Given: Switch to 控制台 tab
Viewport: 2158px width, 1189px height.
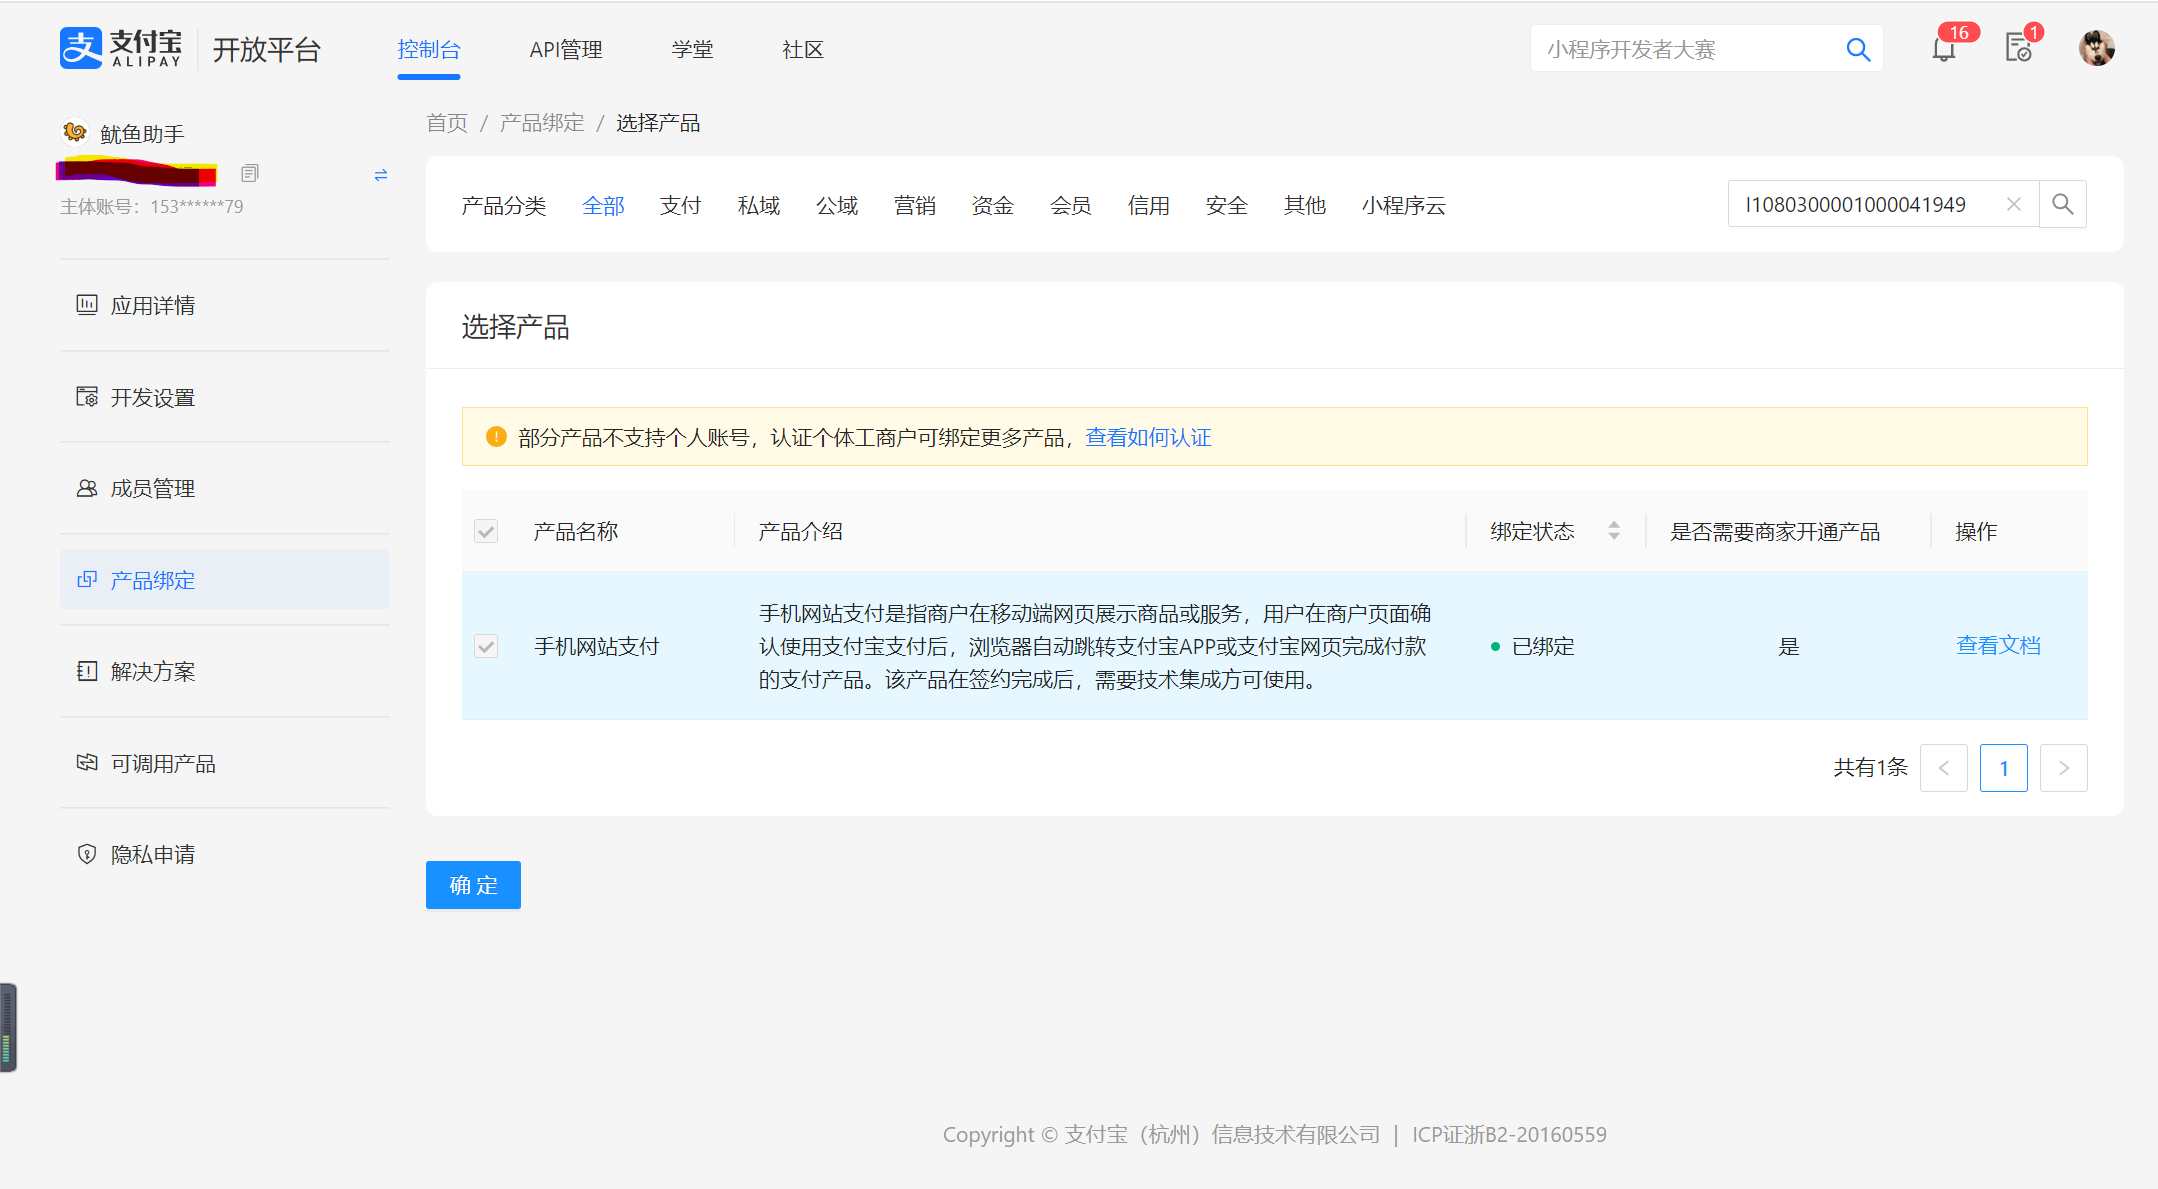Looking at the screenshot, I should coord(429,49).
